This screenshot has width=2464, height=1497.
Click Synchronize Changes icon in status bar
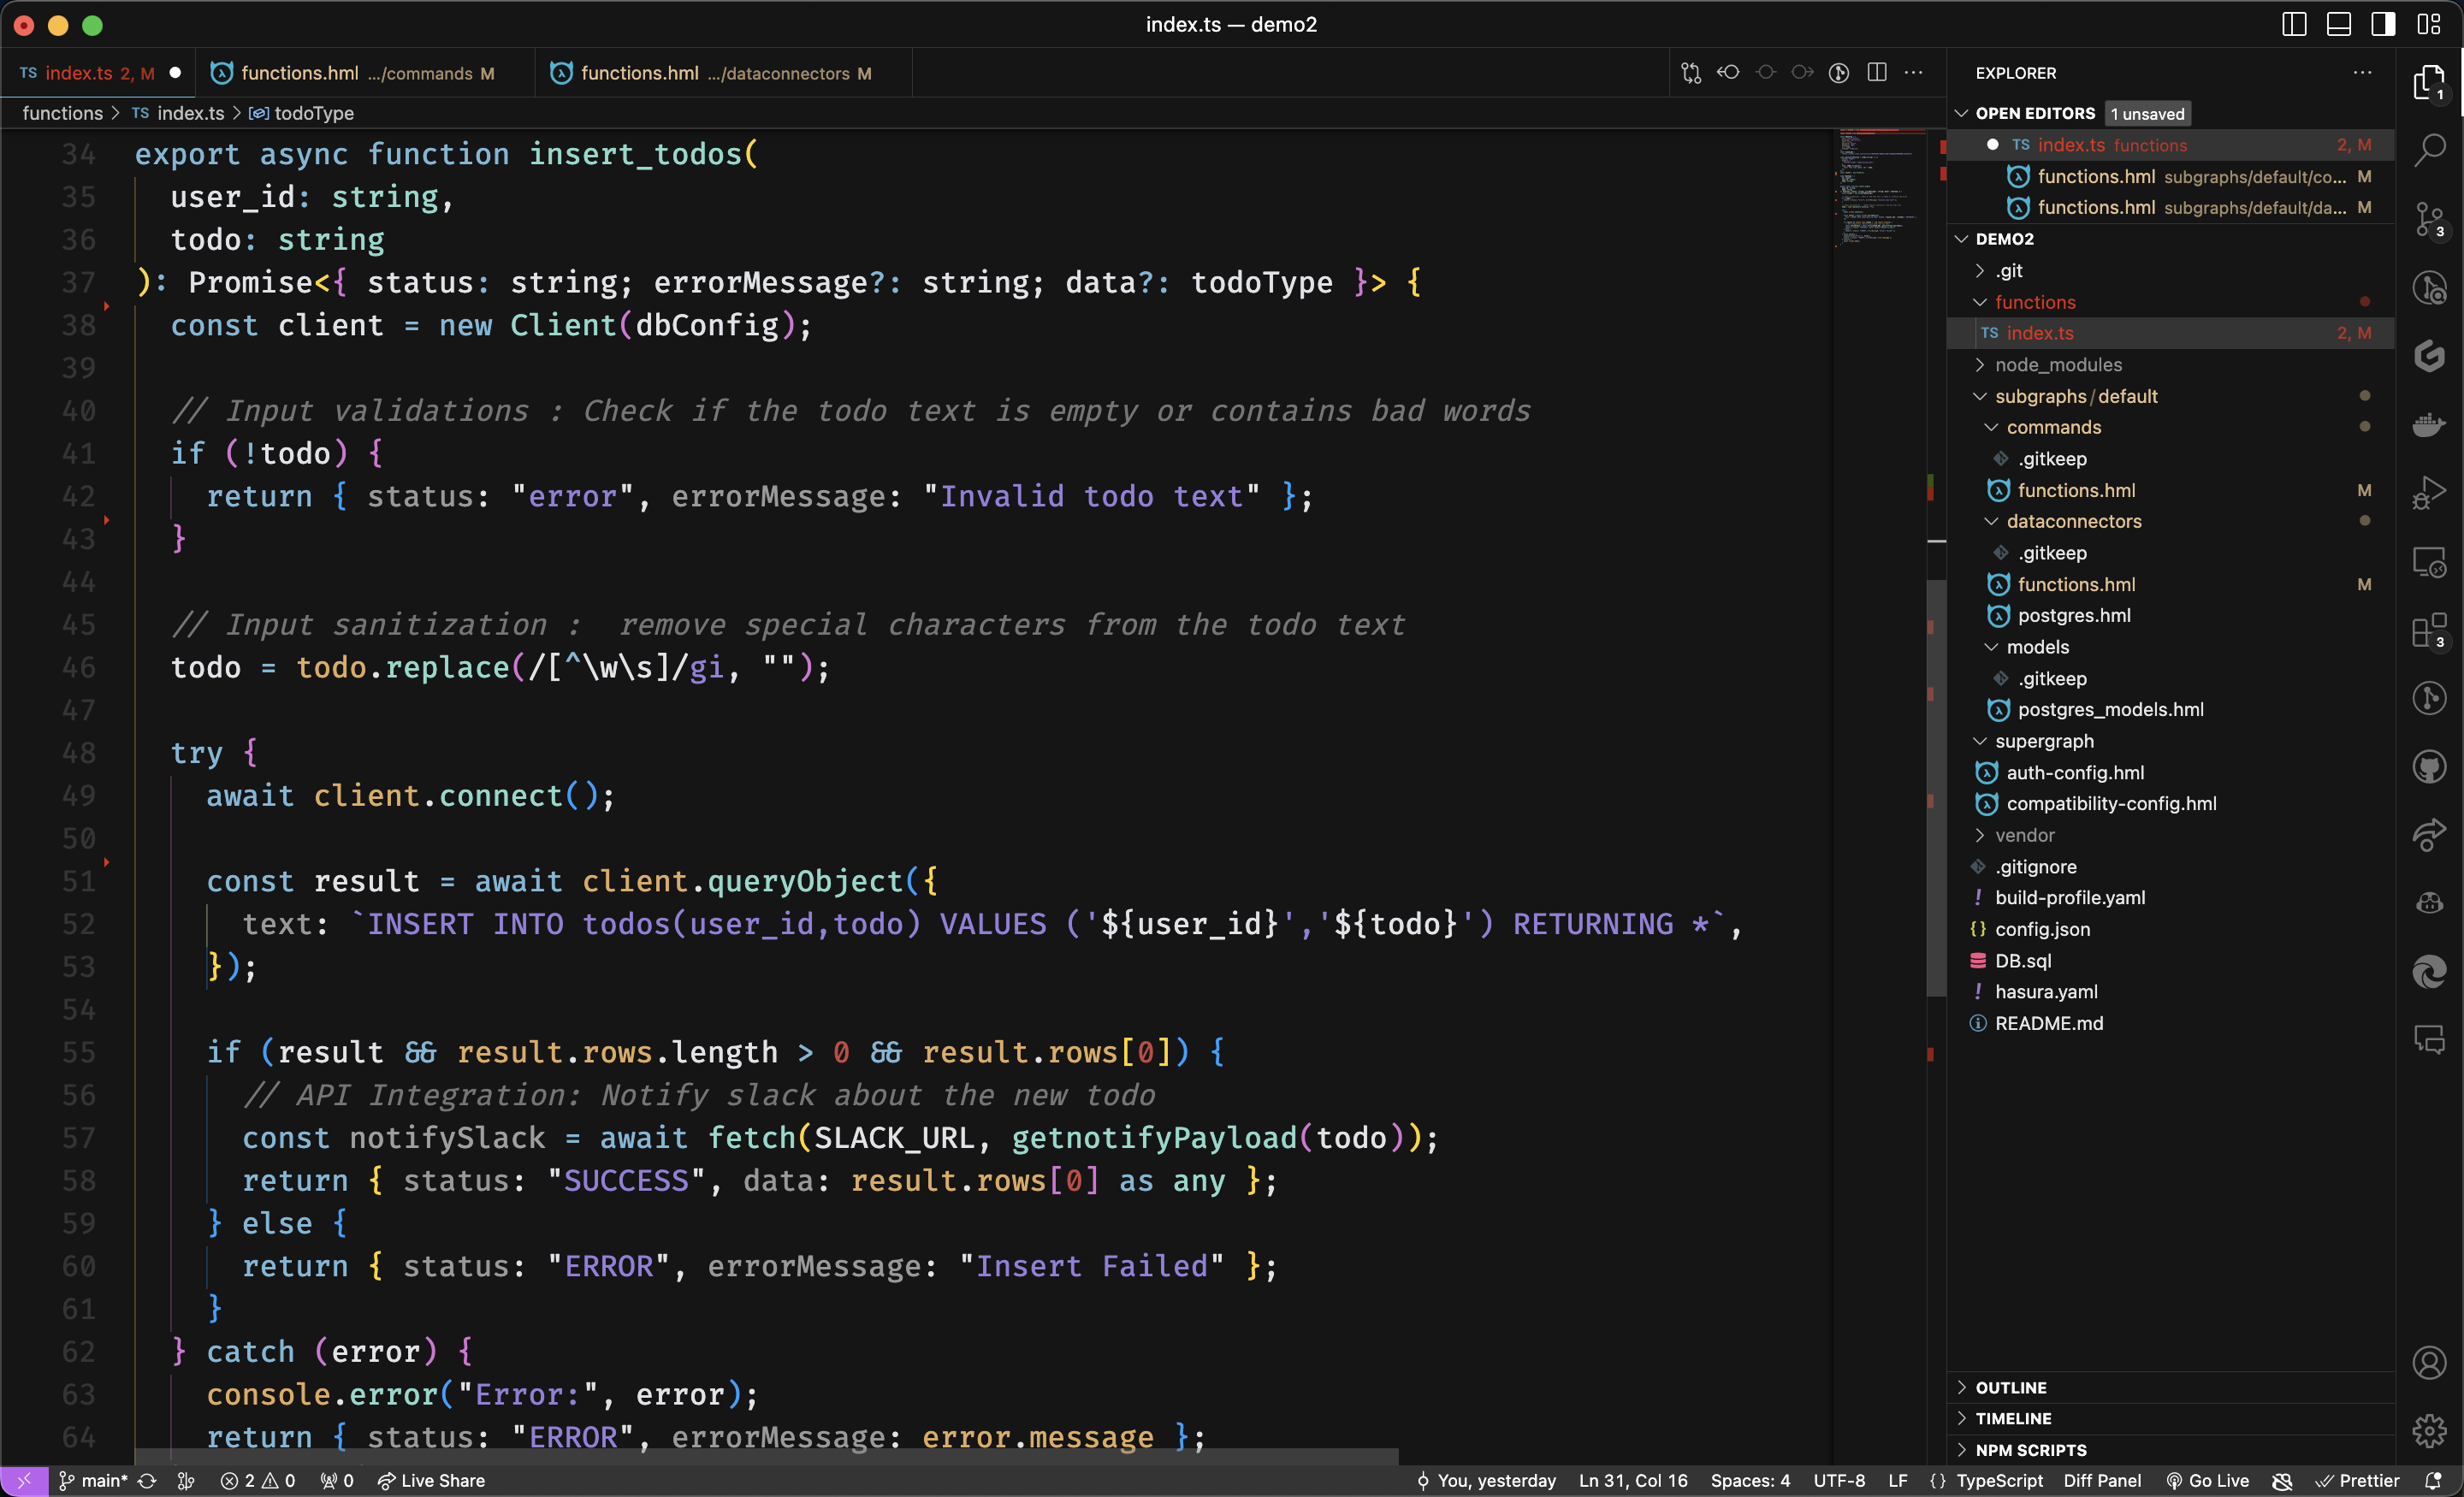point(147,1481)
